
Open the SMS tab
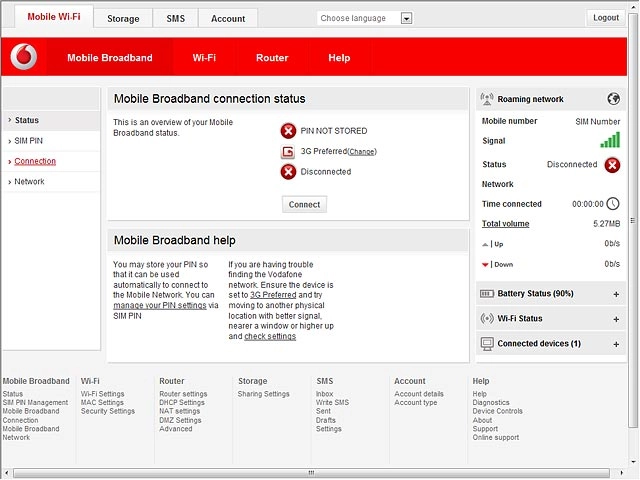[176, 19]
